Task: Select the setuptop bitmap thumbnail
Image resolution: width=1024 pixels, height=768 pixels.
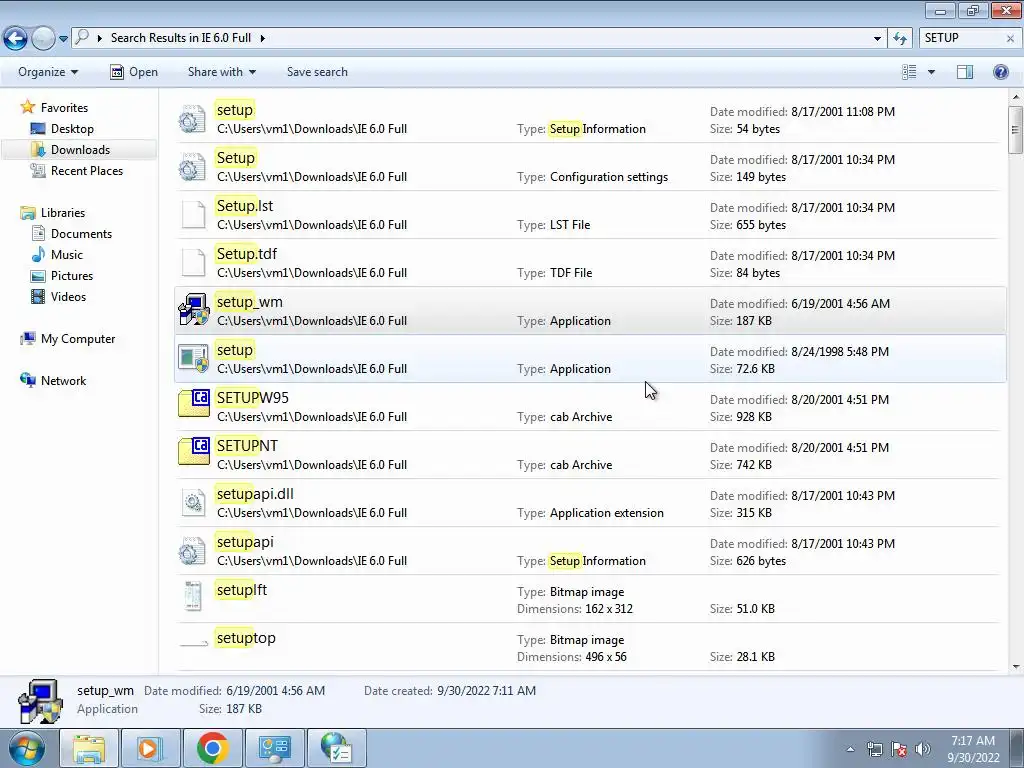Action: [193, 643]
